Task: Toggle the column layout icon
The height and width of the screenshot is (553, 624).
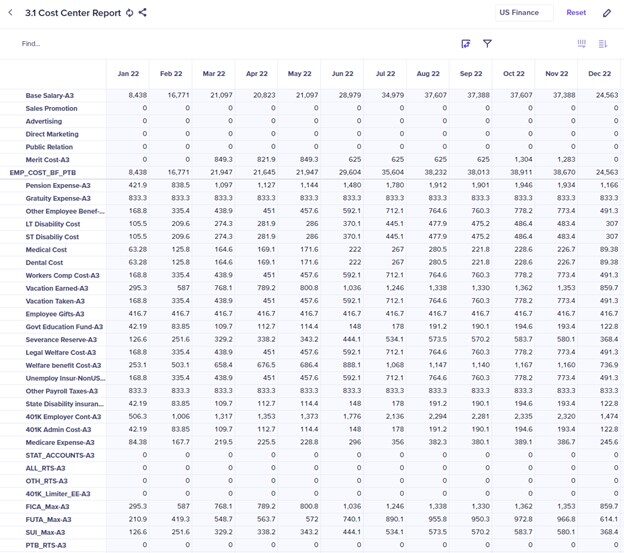Action: click(581, 44)
